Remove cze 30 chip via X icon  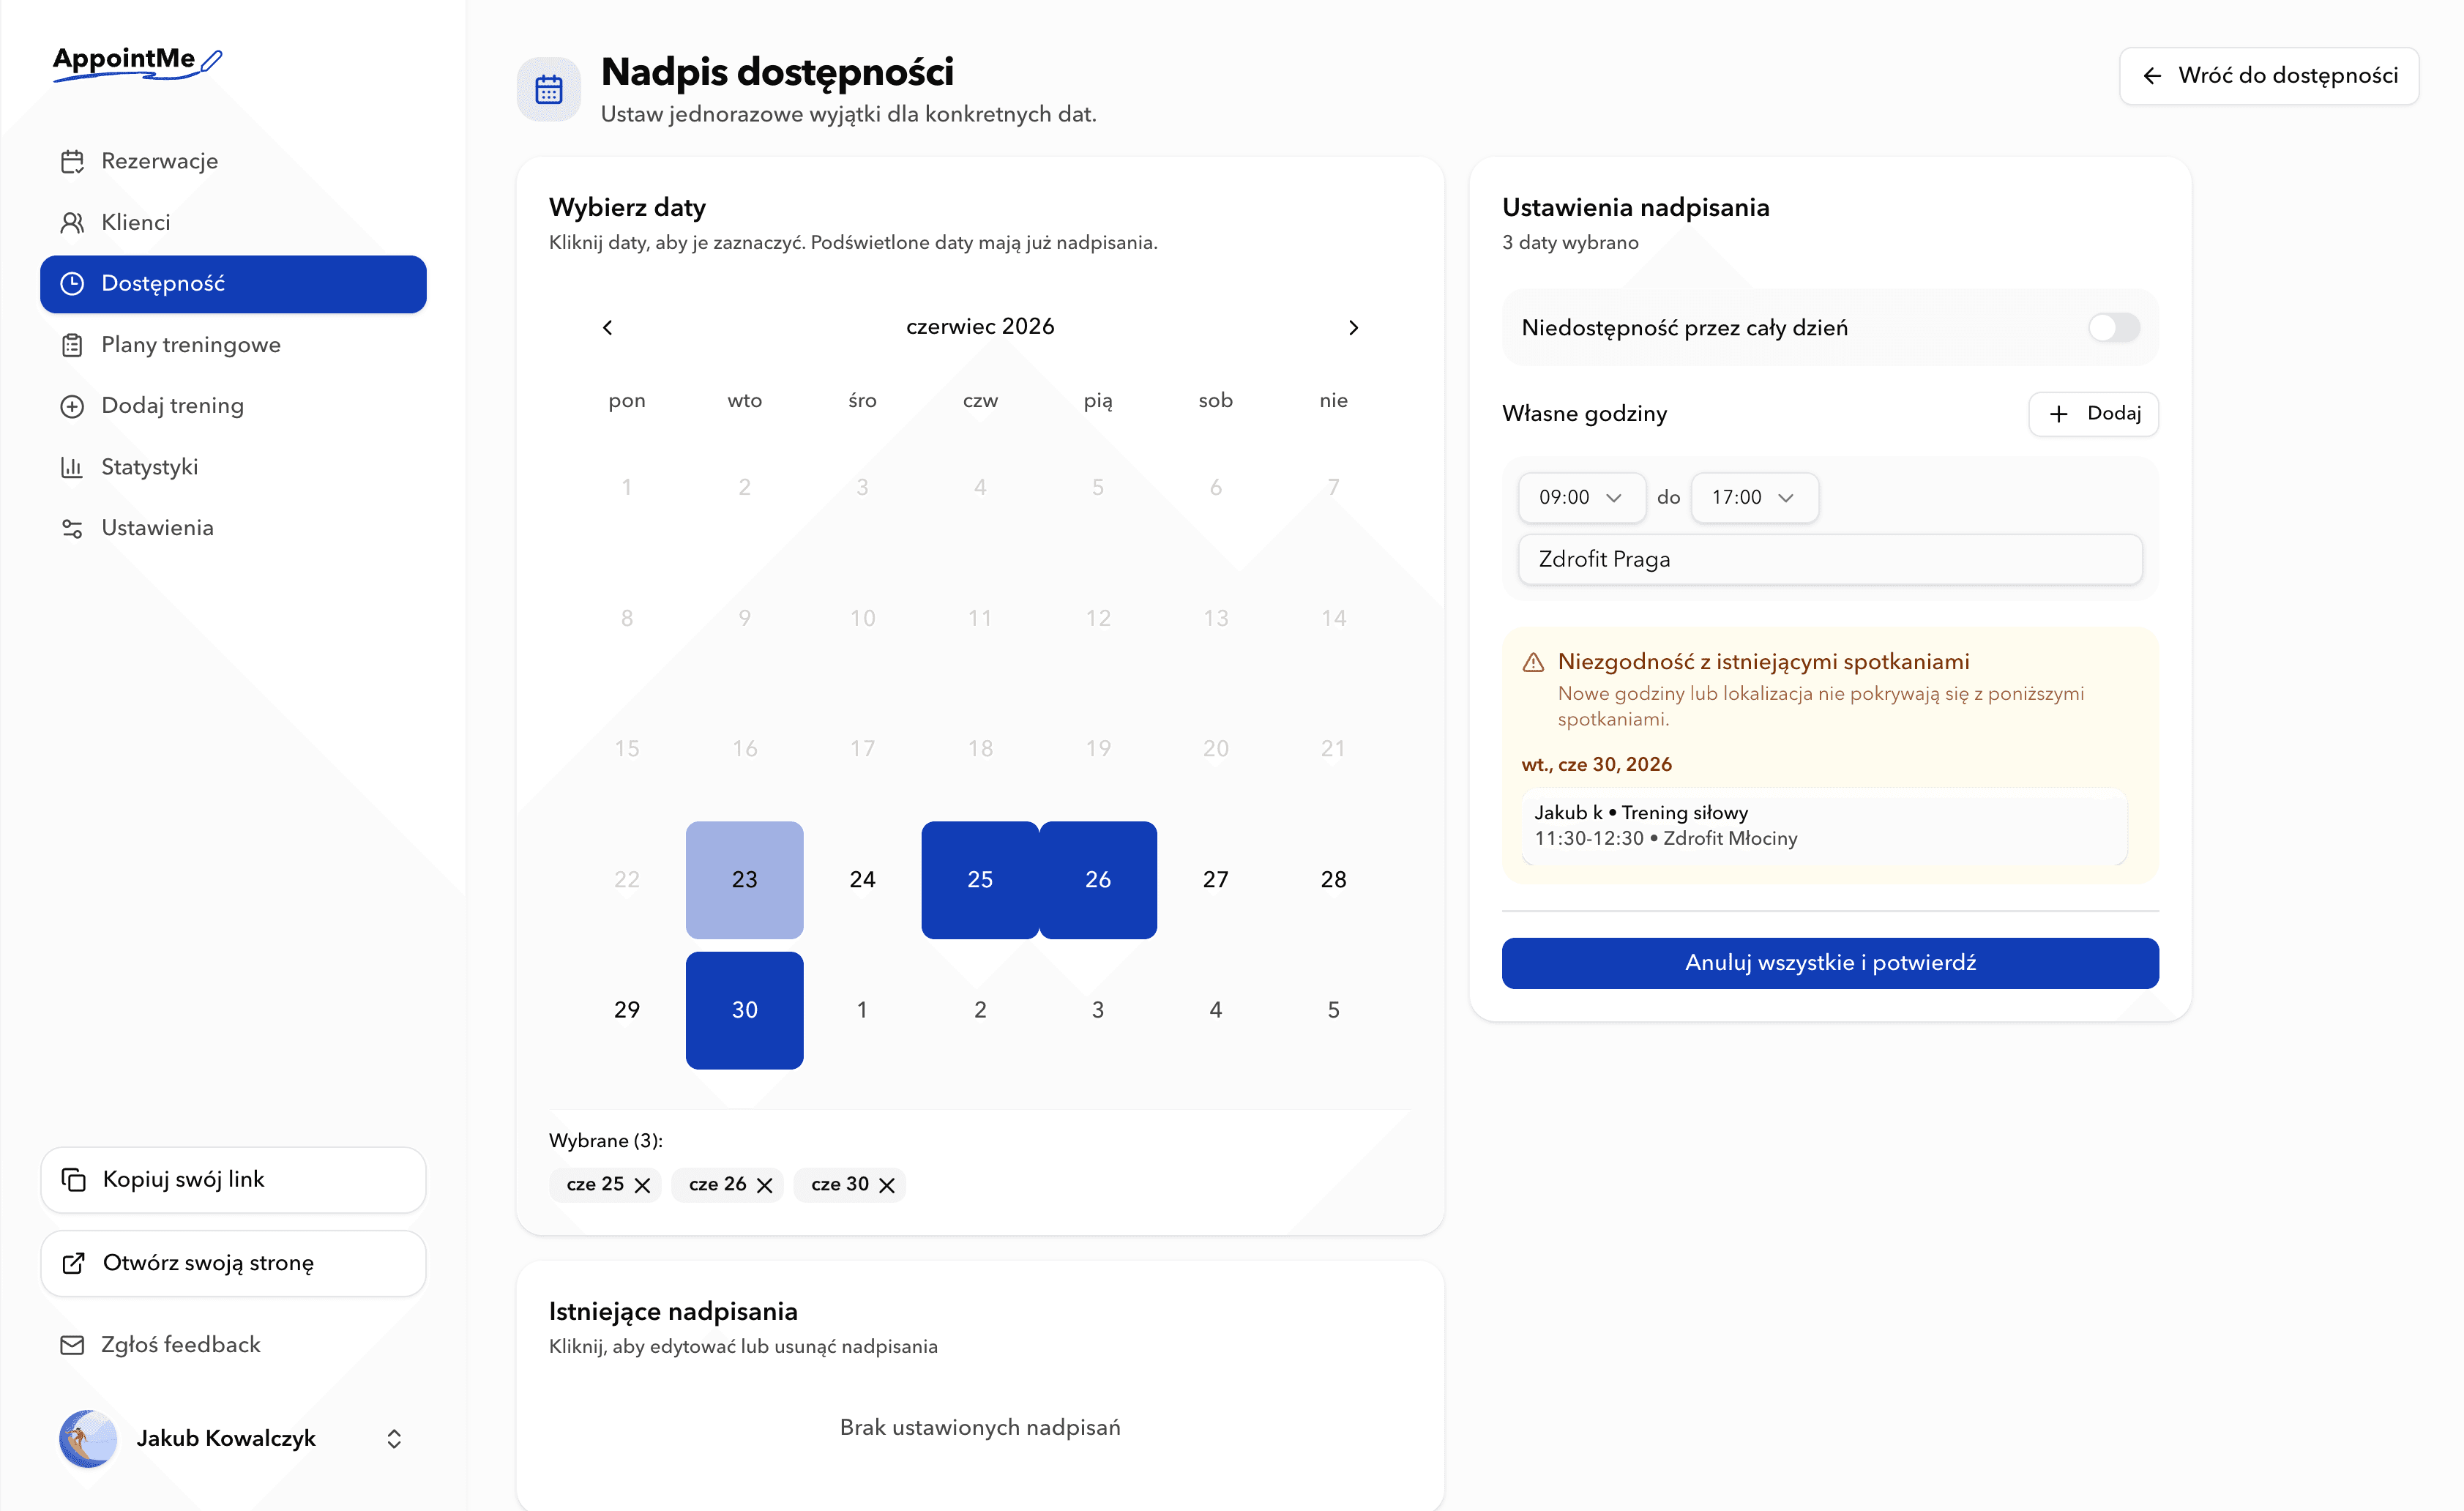(887, 1185)
